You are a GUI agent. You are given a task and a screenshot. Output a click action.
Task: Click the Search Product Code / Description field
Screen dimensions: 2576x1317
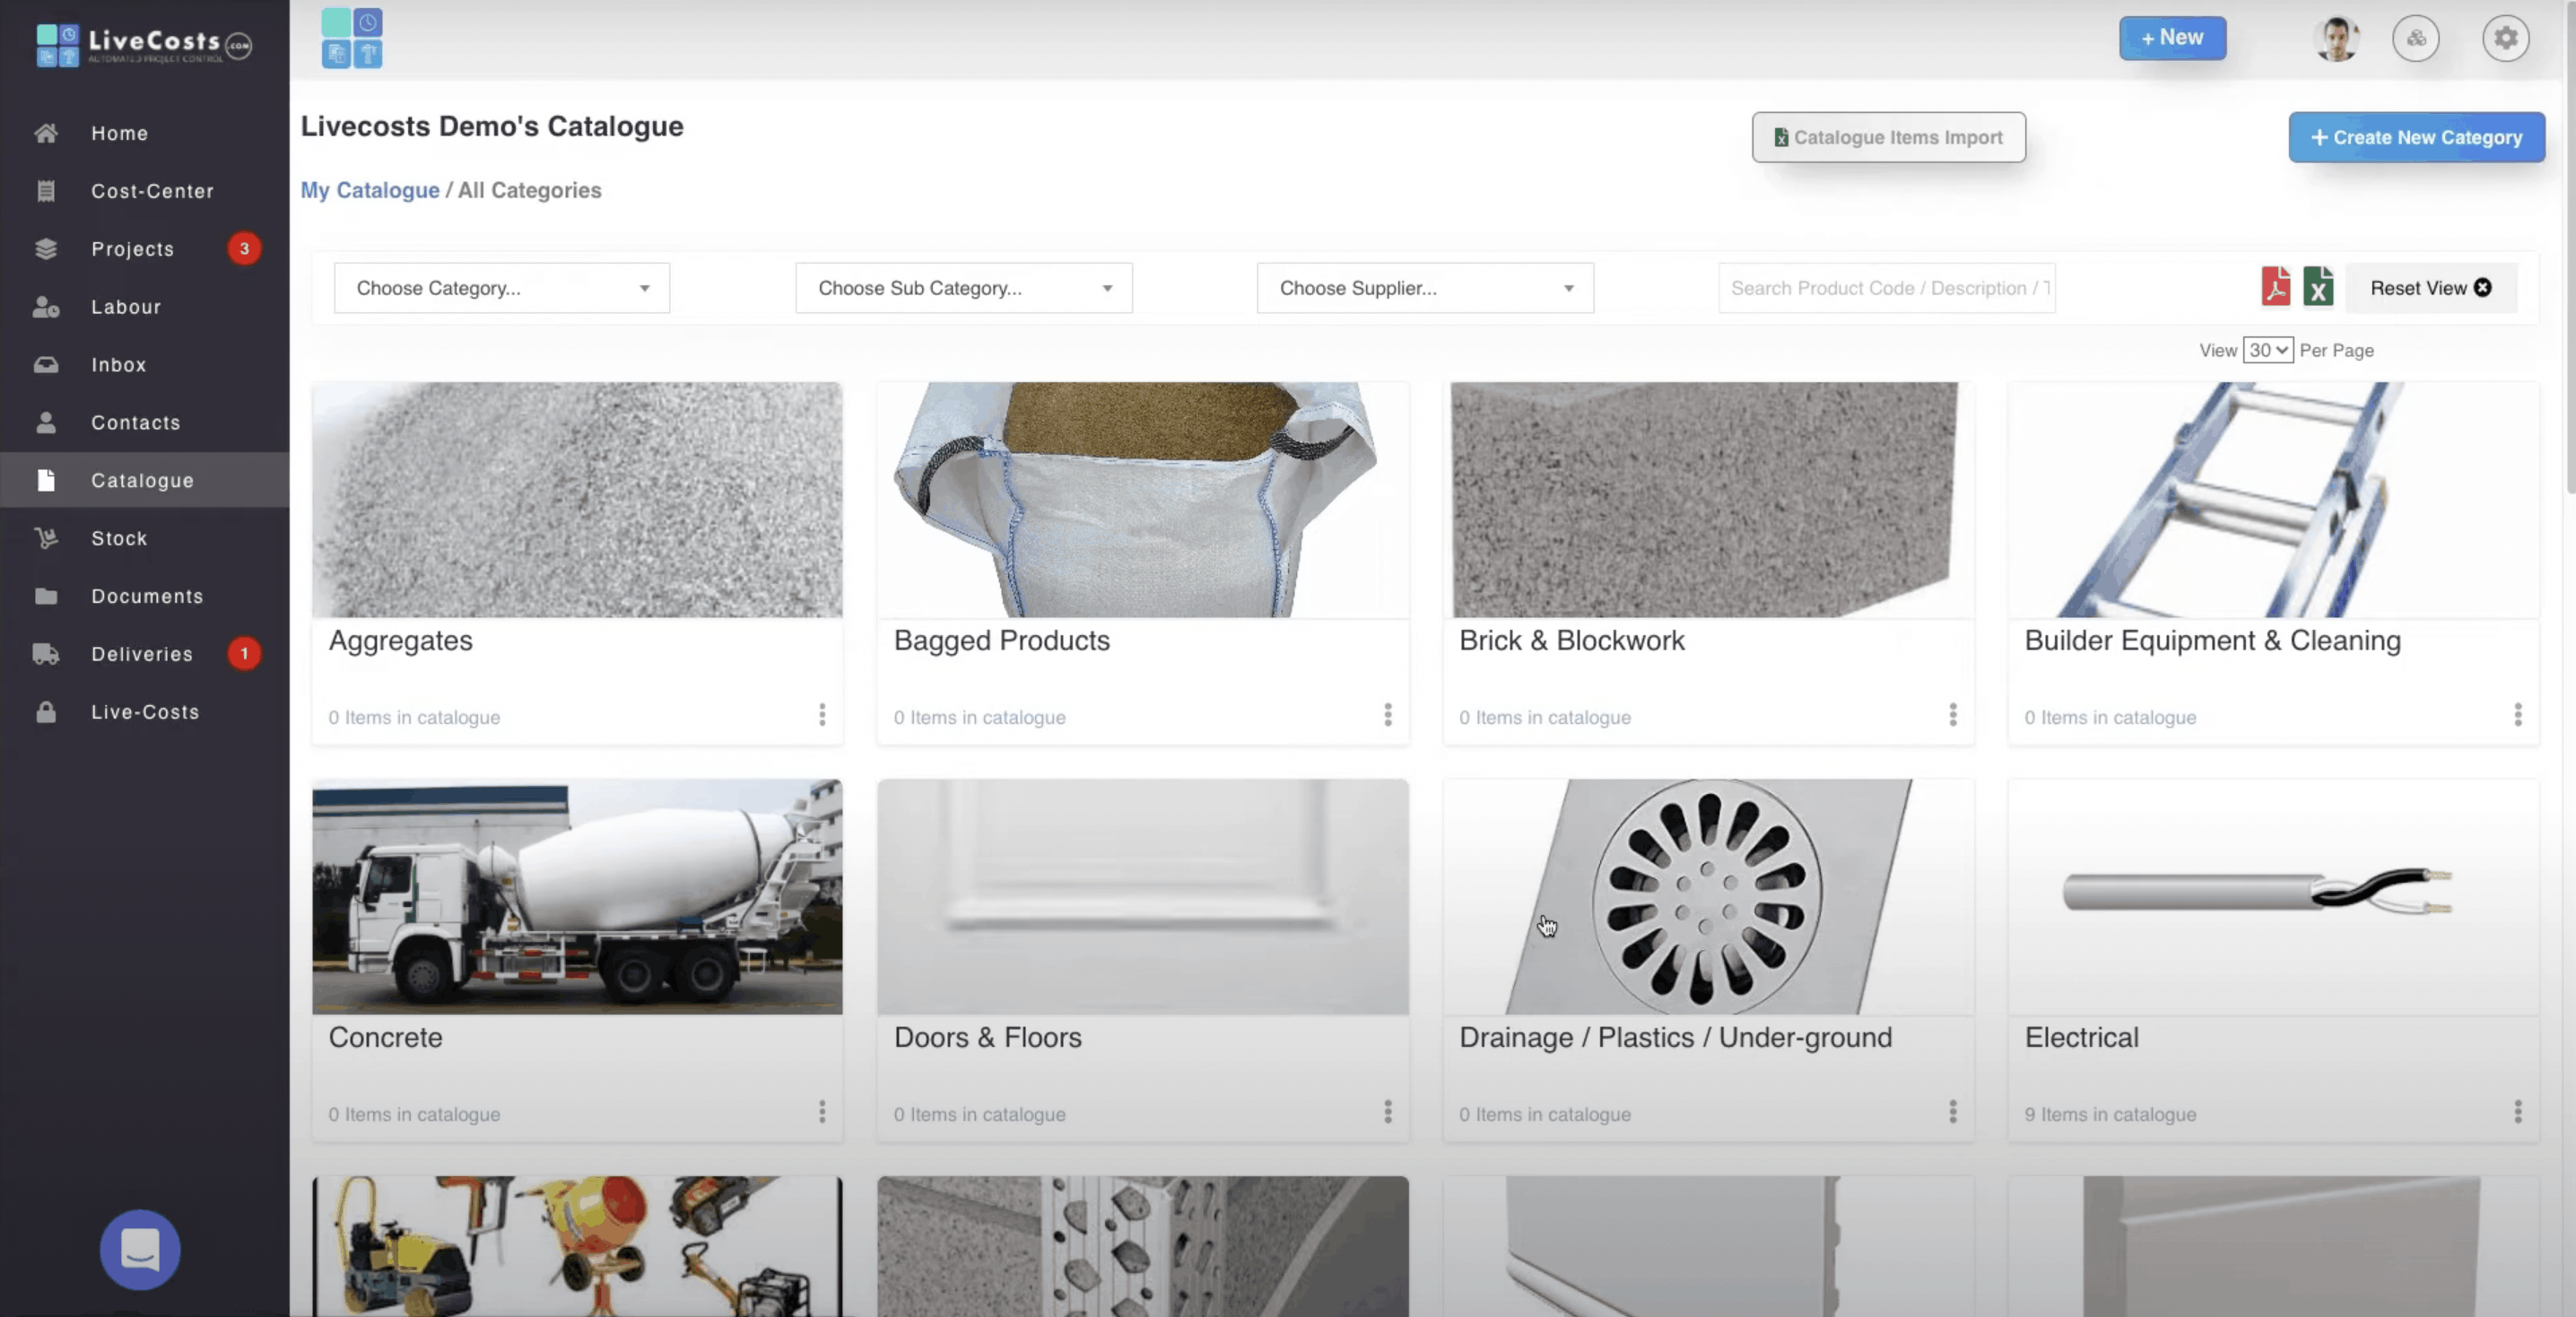[x=1886, y=288]
